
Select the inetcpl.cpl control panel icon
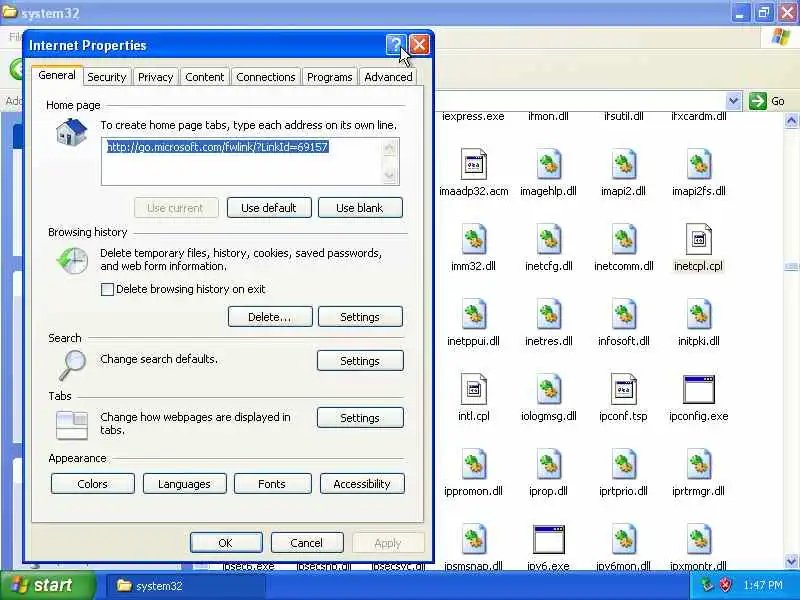point(698,239)
